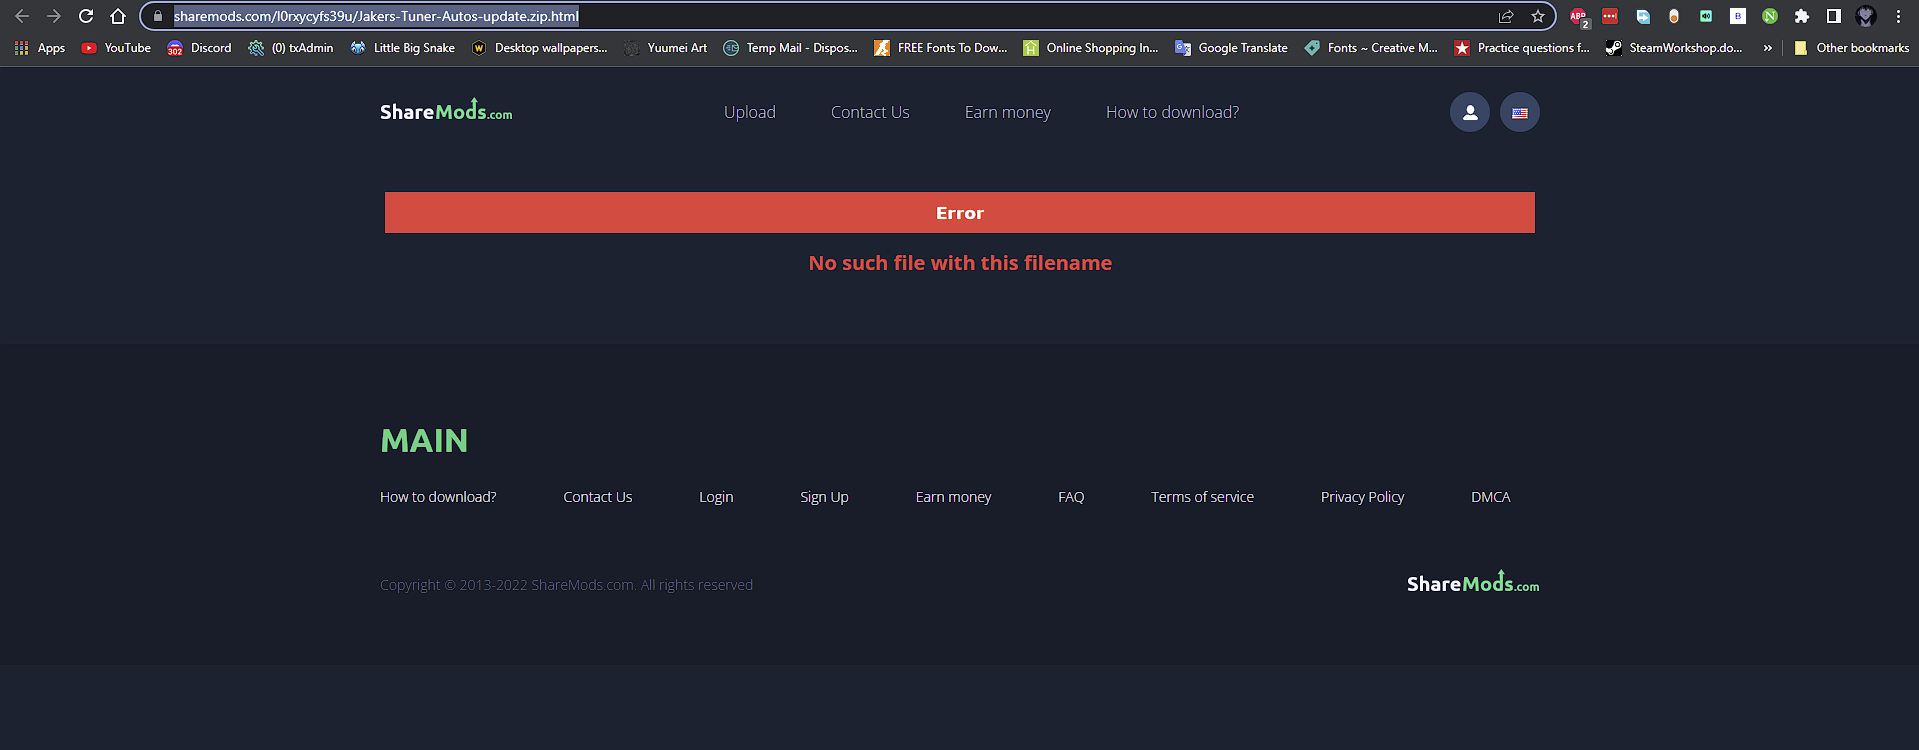The image size is (1919, 750).
Task: Open the YouTube bookmark
Action: (x=116, y=48)
